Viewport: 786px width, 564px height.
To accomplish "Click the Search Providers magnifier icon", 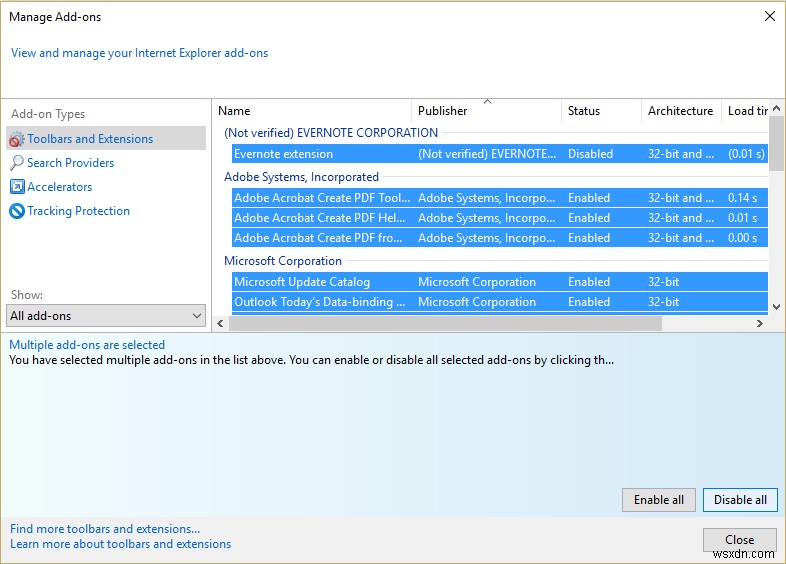I will [x=17, y=163].
